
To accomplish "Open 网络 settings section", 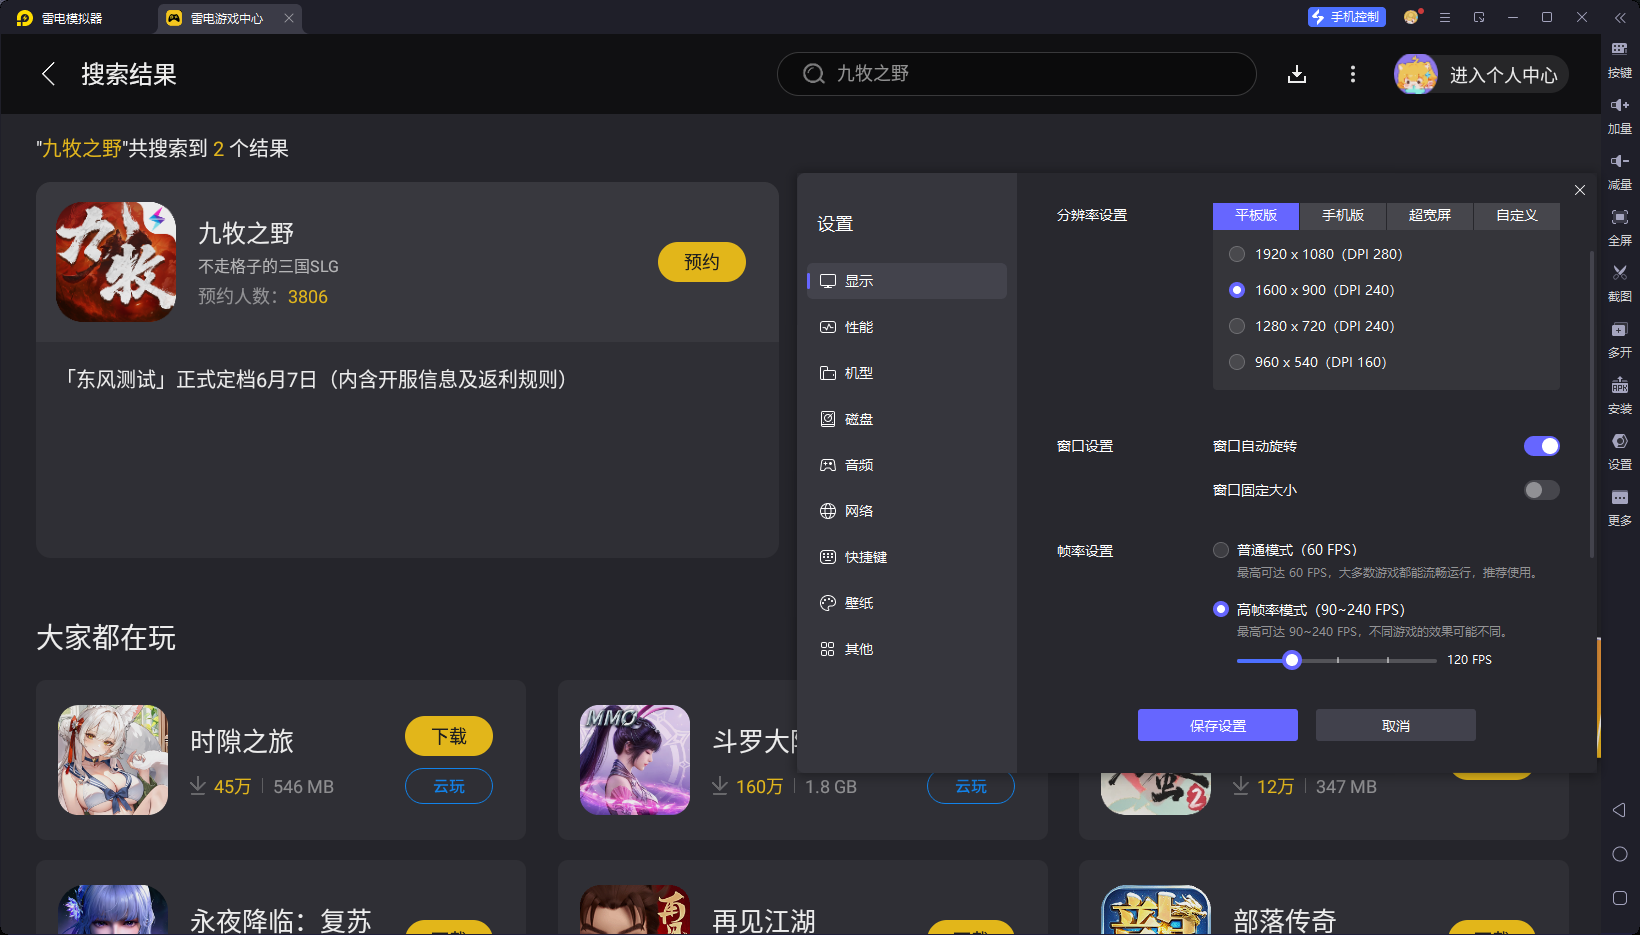I will tap(907, 511).
